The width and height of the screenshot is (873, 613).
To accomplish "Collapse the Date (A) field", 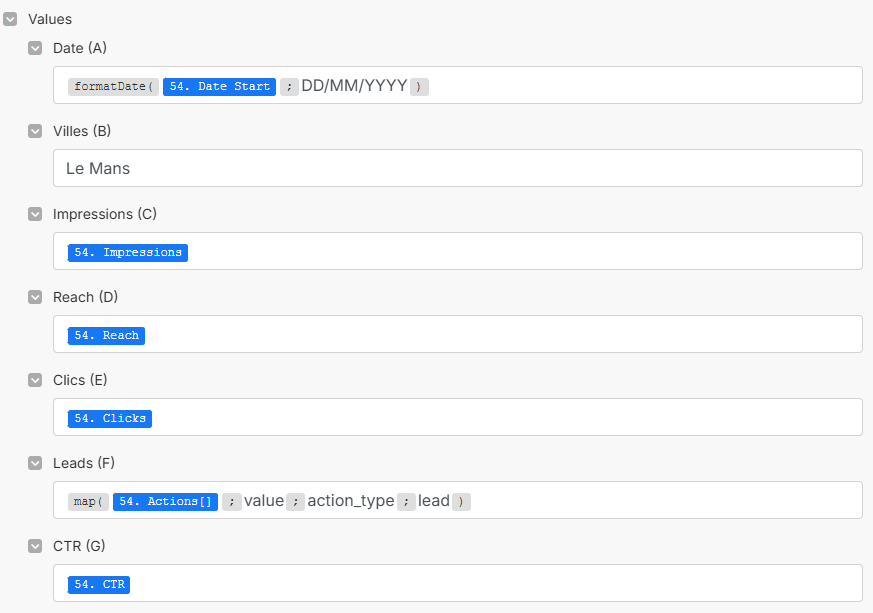I will 35,48.
